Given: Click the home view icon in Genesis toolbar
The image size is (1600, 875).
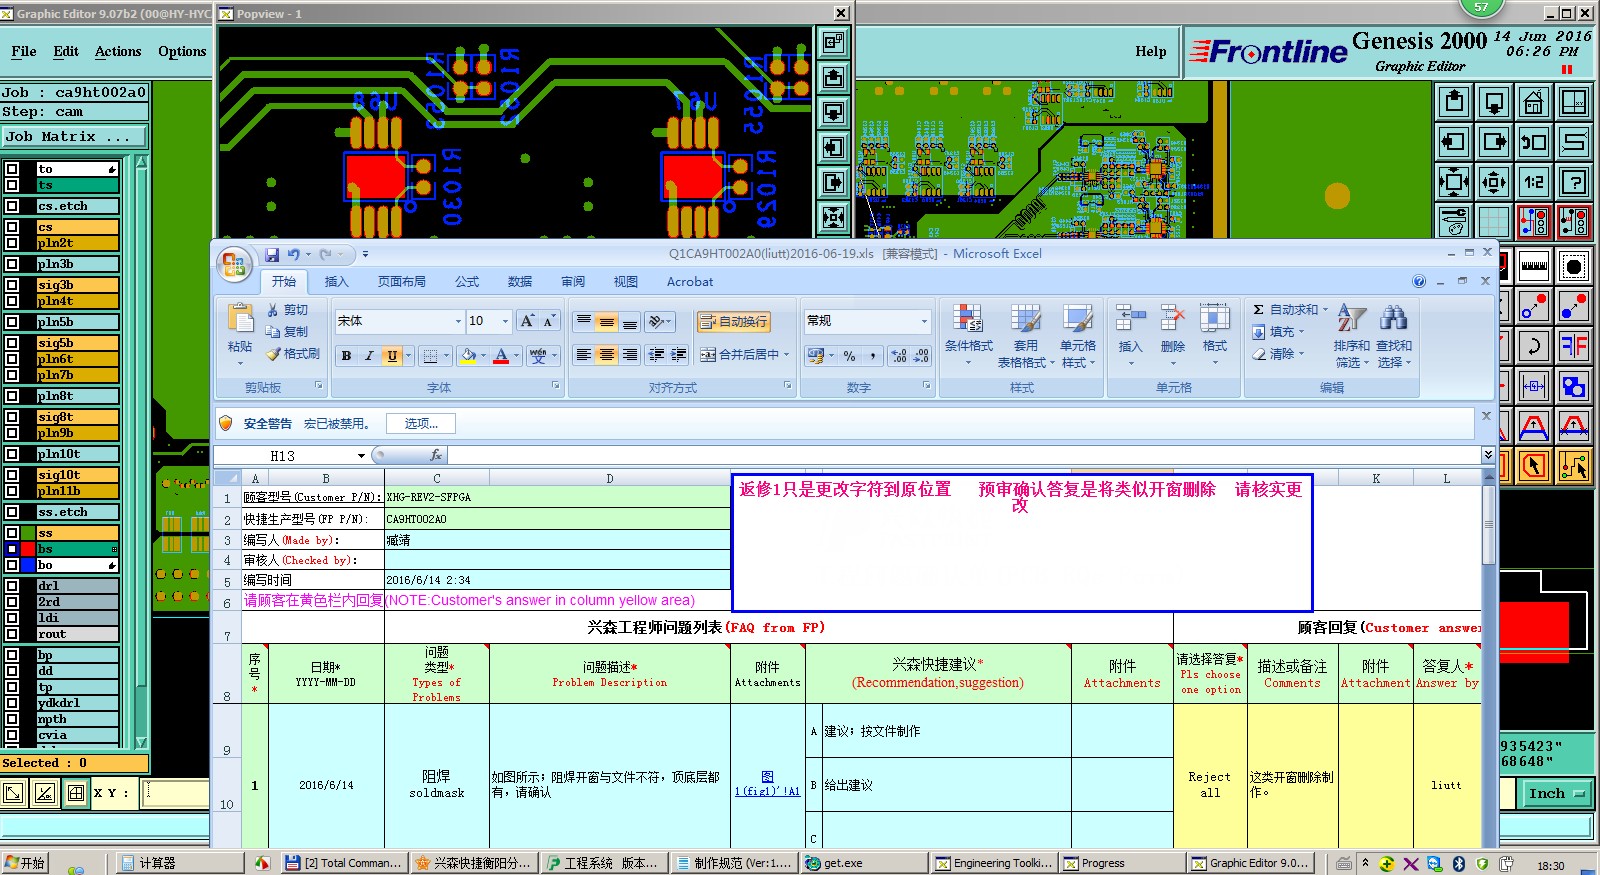Looking at the screenshot, I should [1534, 101].
